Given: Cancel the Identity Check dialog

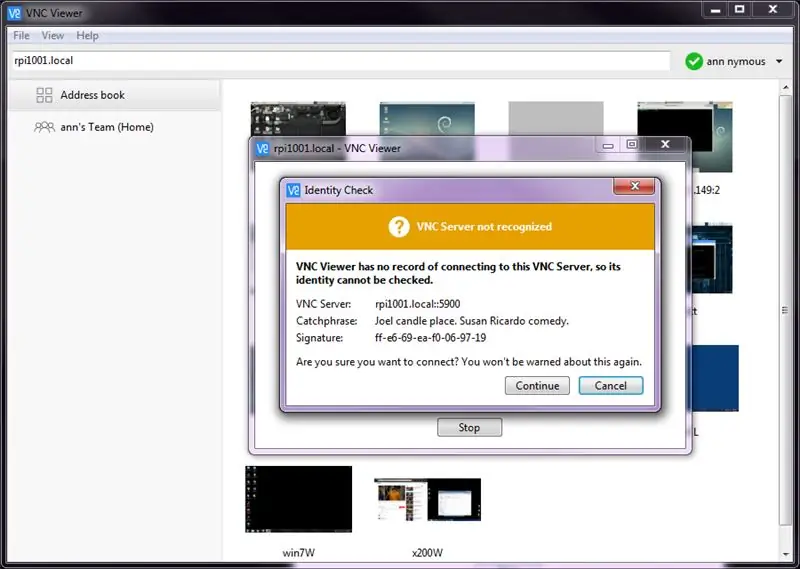Looking at the screenshot, I should [x=611, y=385].
